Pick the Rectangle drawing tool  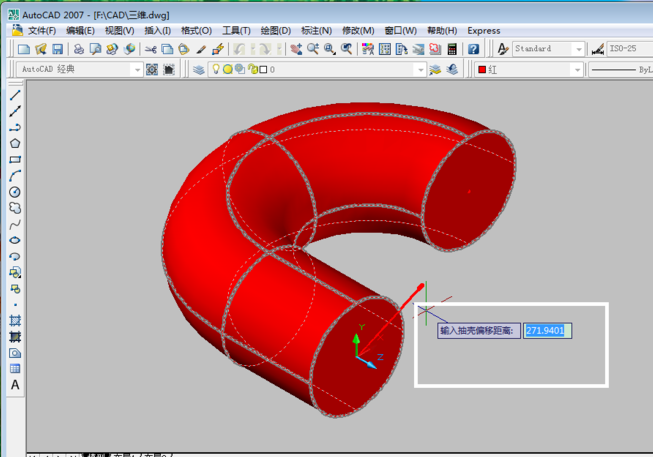click(x=15, y=160)
